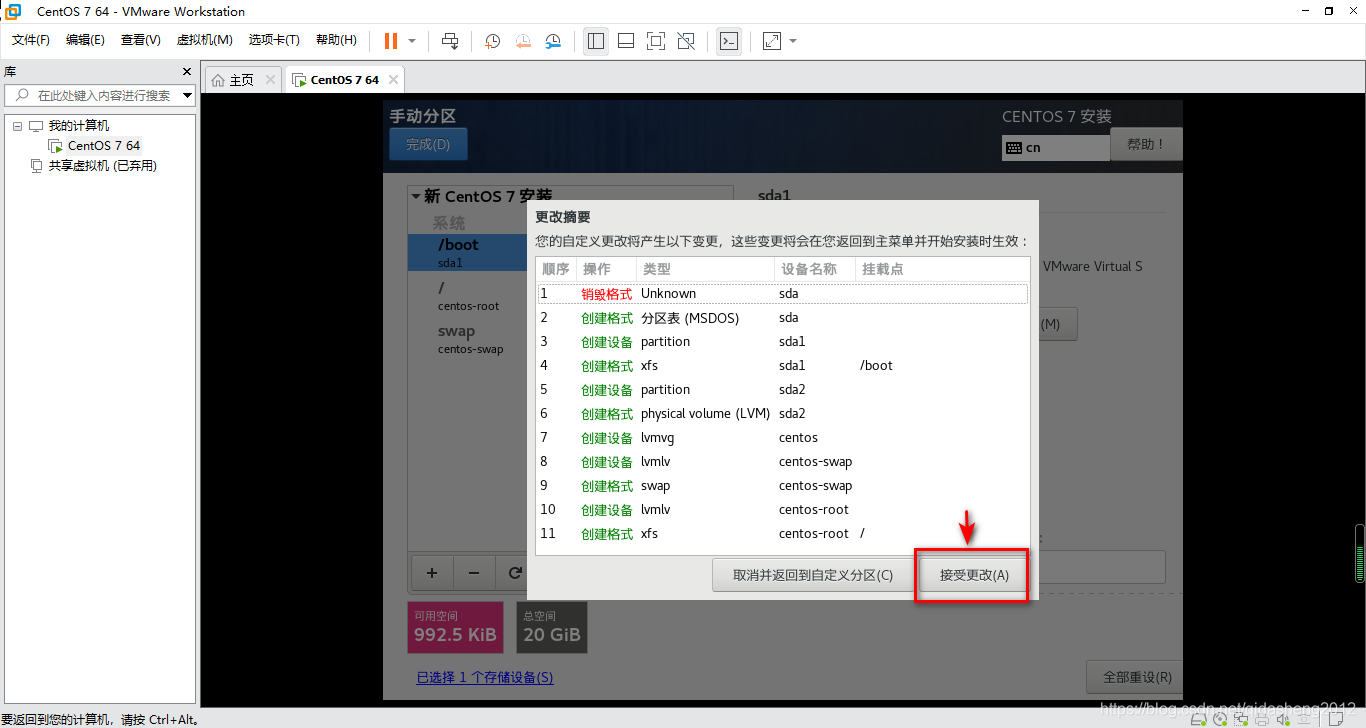Select row 4 xfs sda1 /boot
This screenshot has height=728, width=1366.
(782, 366)
